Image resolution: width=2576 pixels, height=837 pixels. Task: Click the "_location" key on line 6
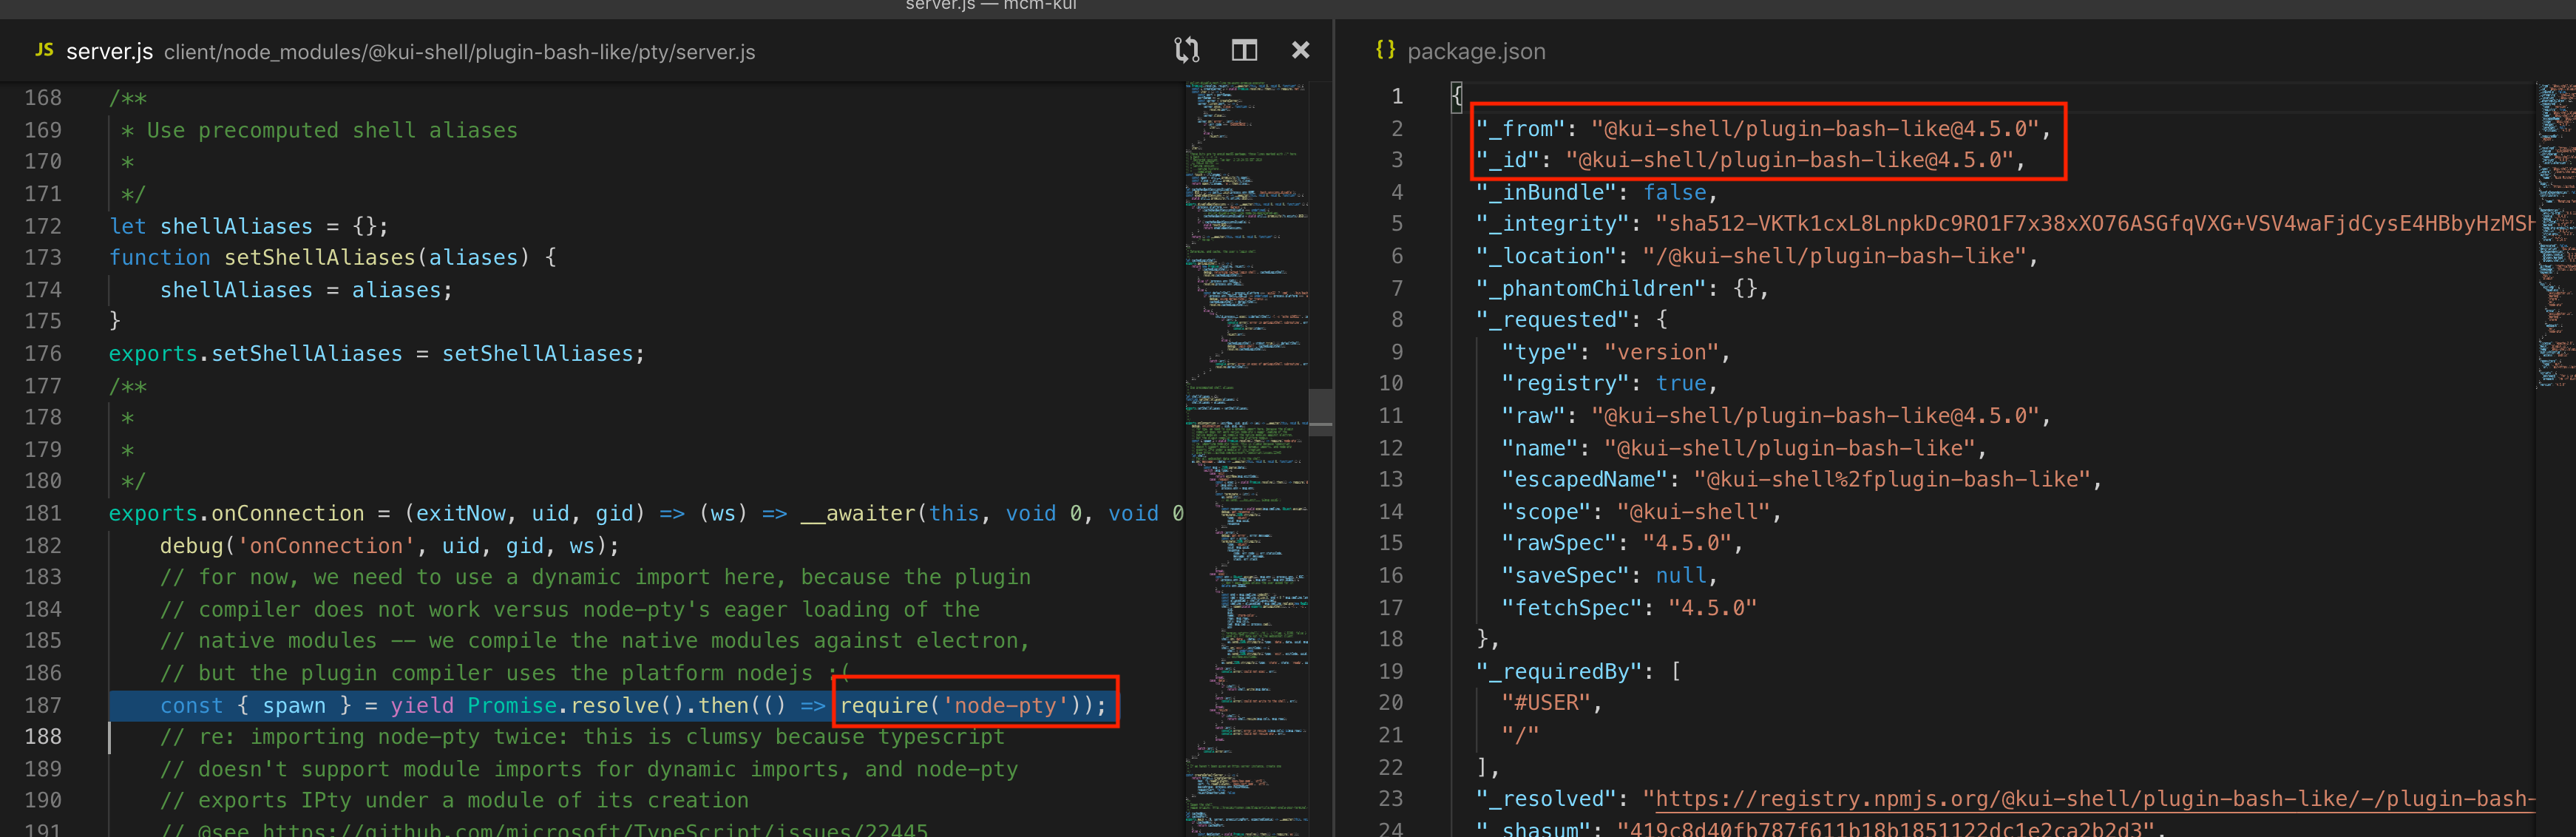tap(1546, 256)
